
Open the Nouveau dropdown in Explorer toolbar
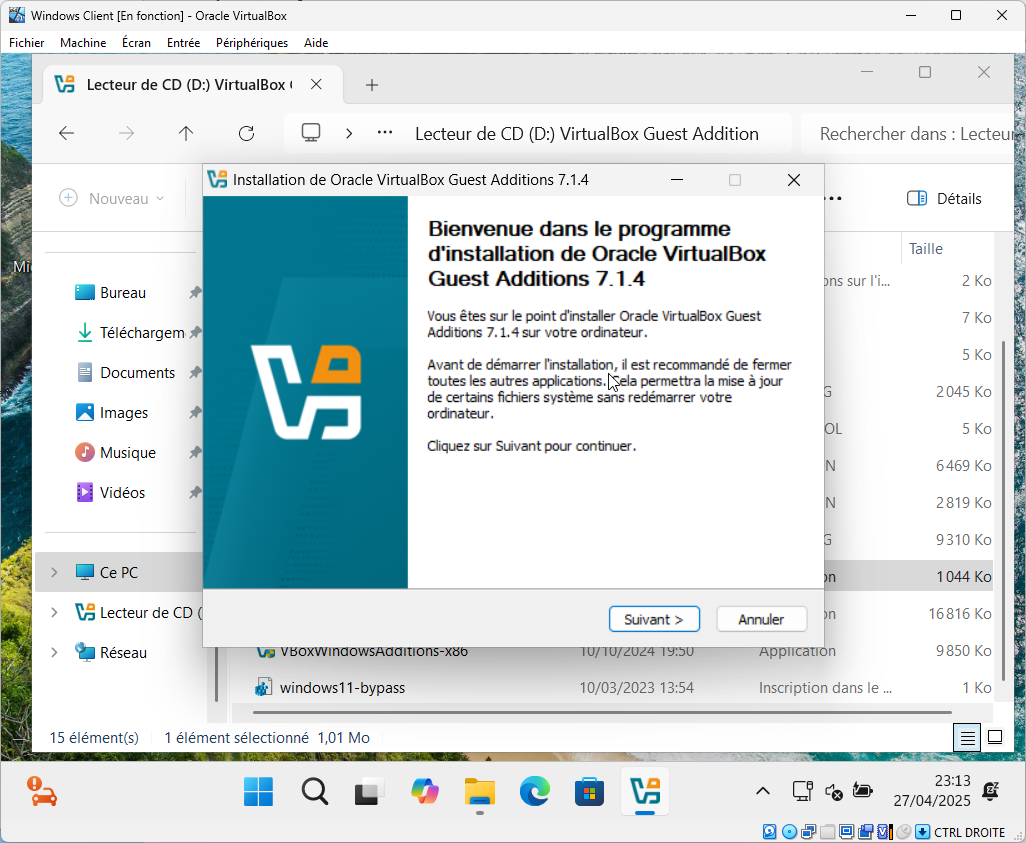pyautogui.click(x=111, y=198)
